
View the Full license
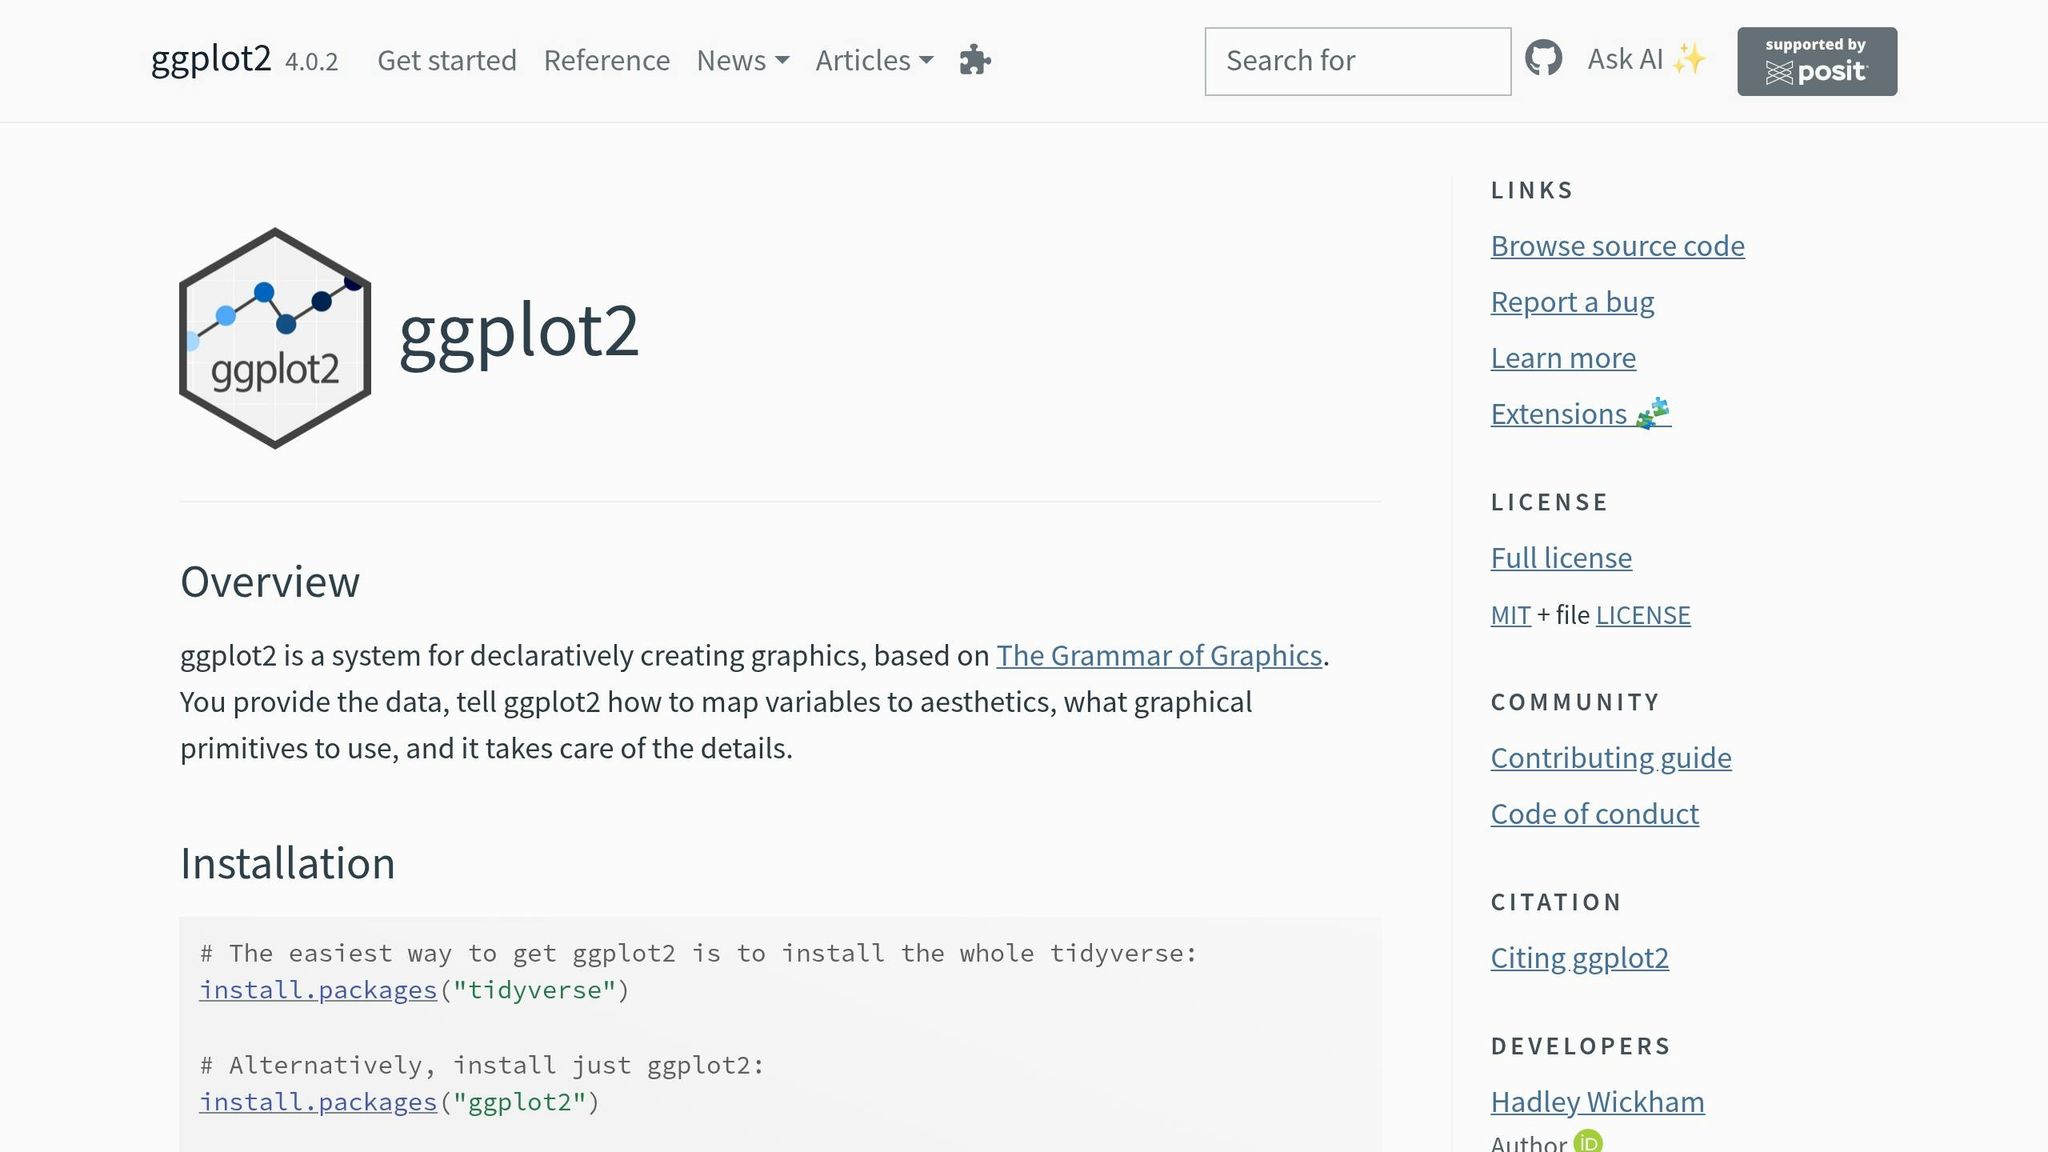click(x=1560, y=557)
